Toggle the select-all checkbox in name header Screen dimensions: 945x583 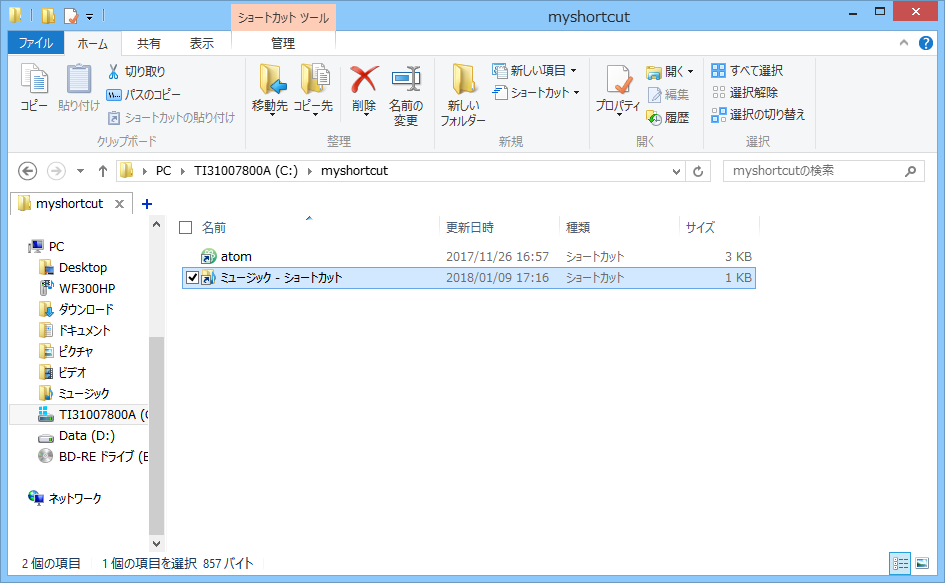click(x=186, y=227)
